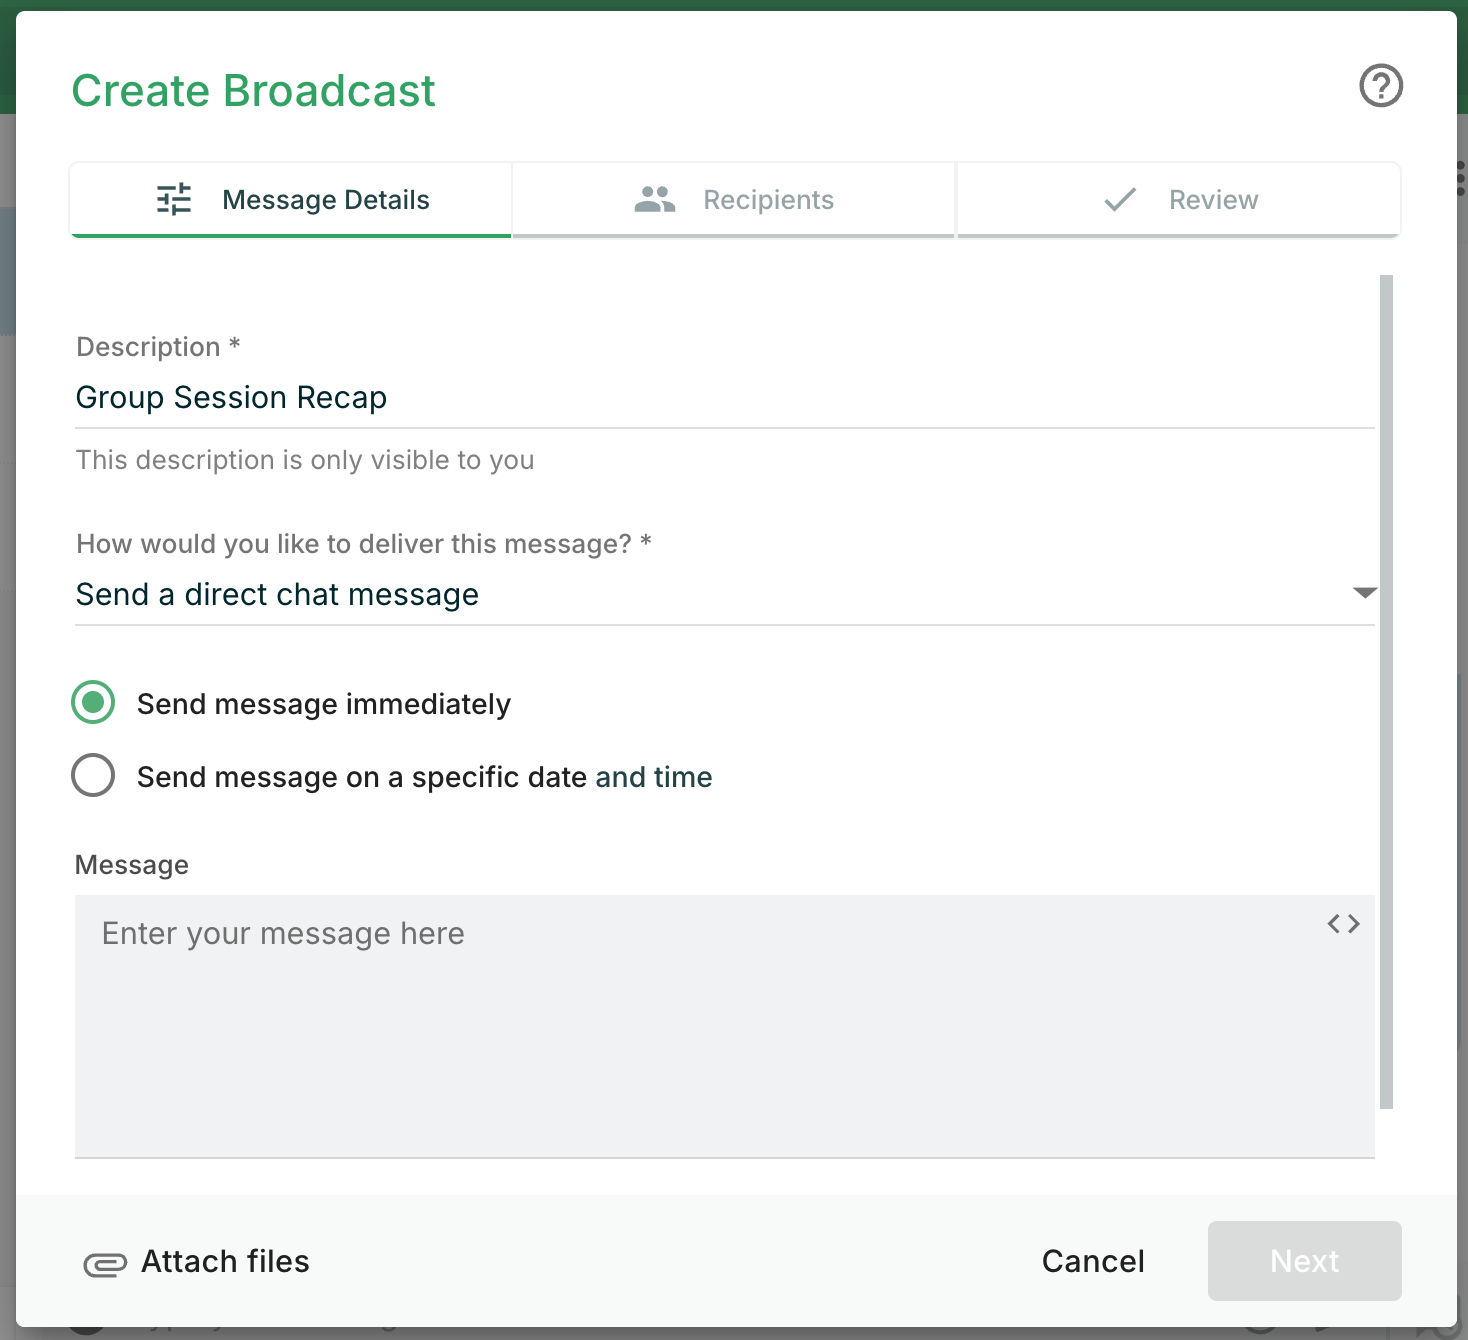Image resolution: width=1468 pixels, height=1340 pixels.
Task: Open the code insertion icon in message box
Action: [x=1344, y=923]
